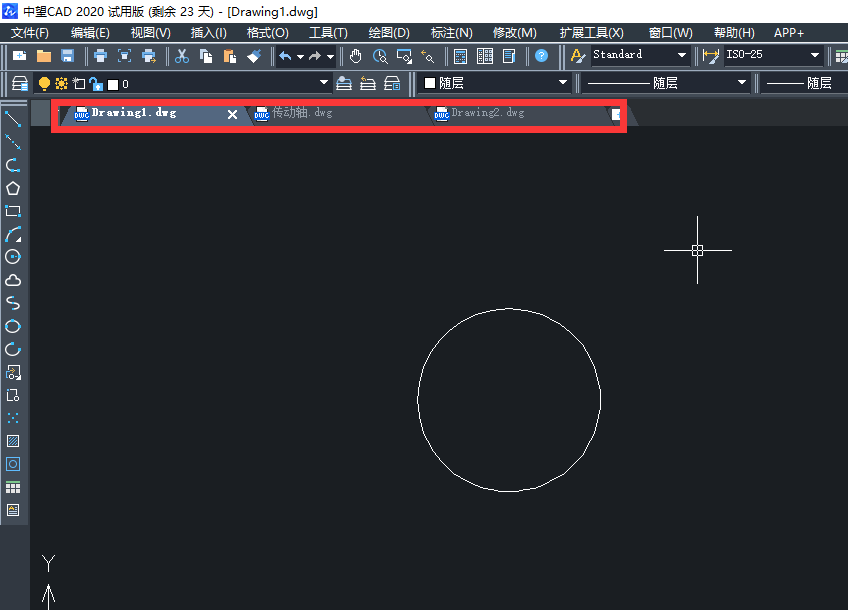Activate the Pan hand tool
The image size is (848, 610).
pyautogui.click(x=356, y=56)
